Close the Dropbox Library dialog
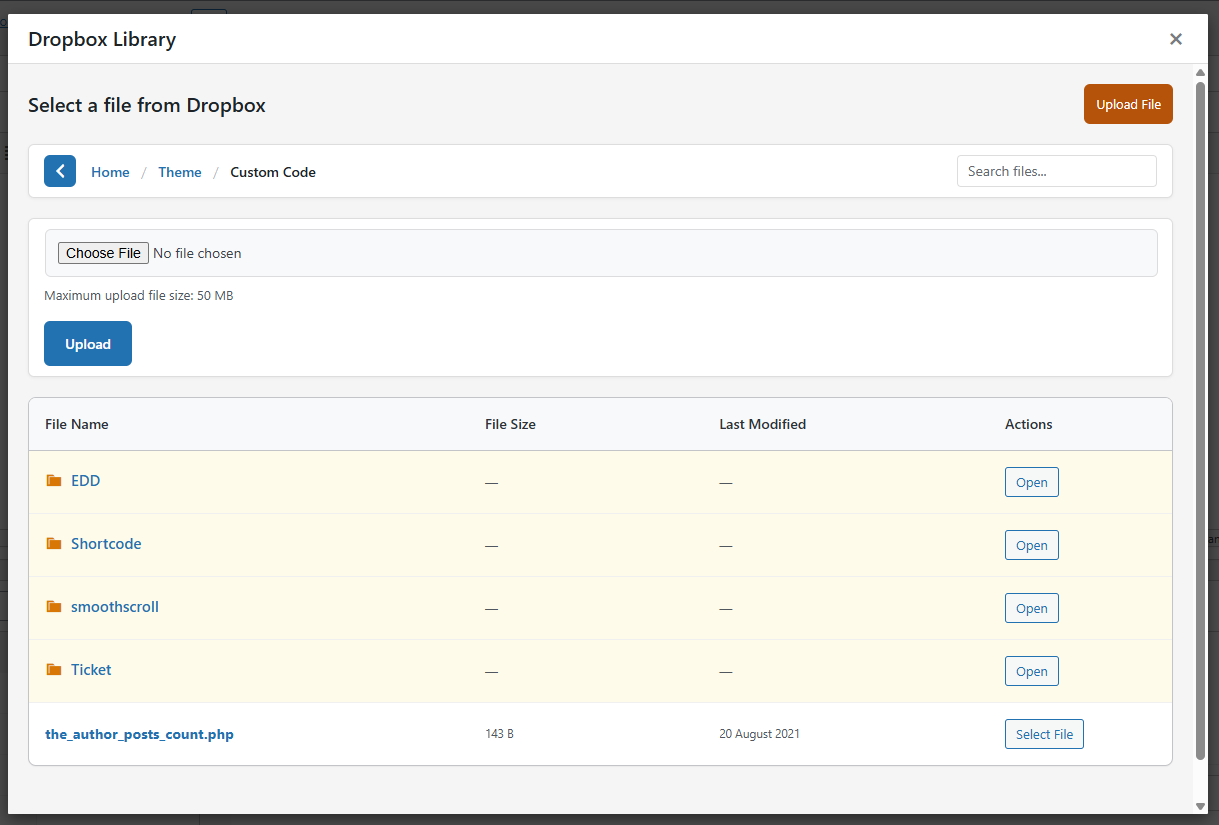 coord(1175,39)
